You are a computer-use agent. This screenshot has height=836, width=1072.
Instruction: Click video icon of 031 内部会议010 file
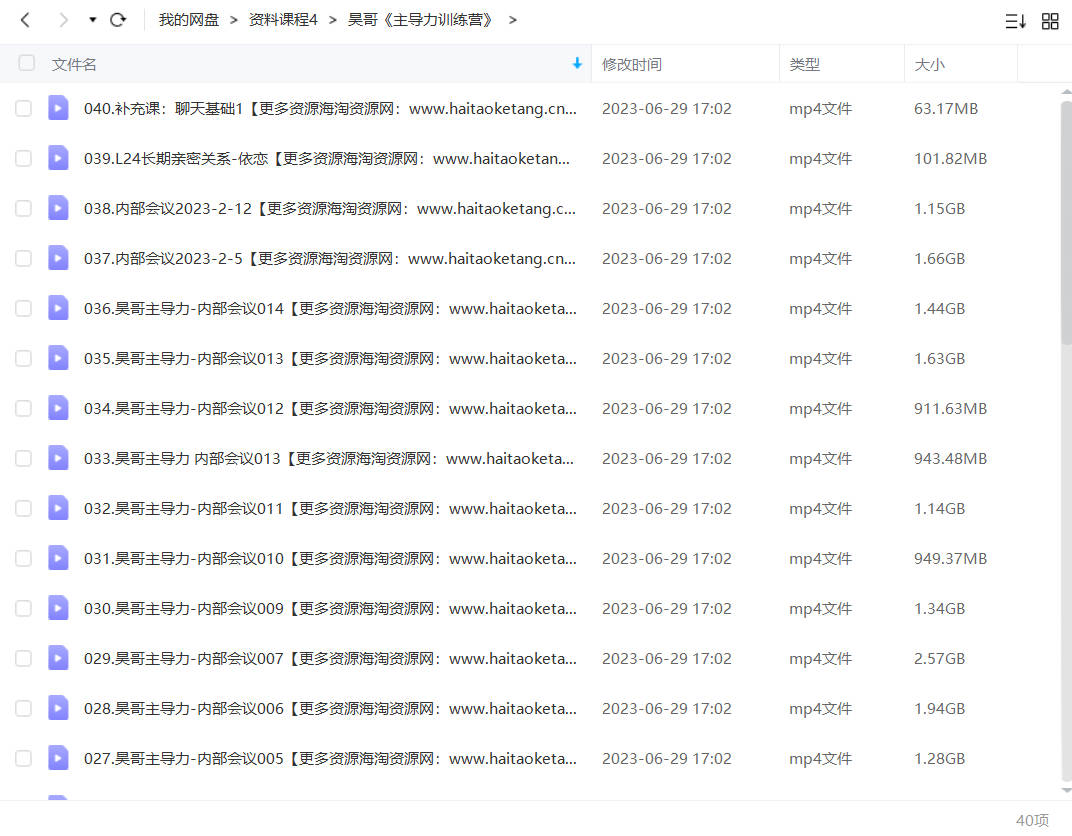coord(58,558)
